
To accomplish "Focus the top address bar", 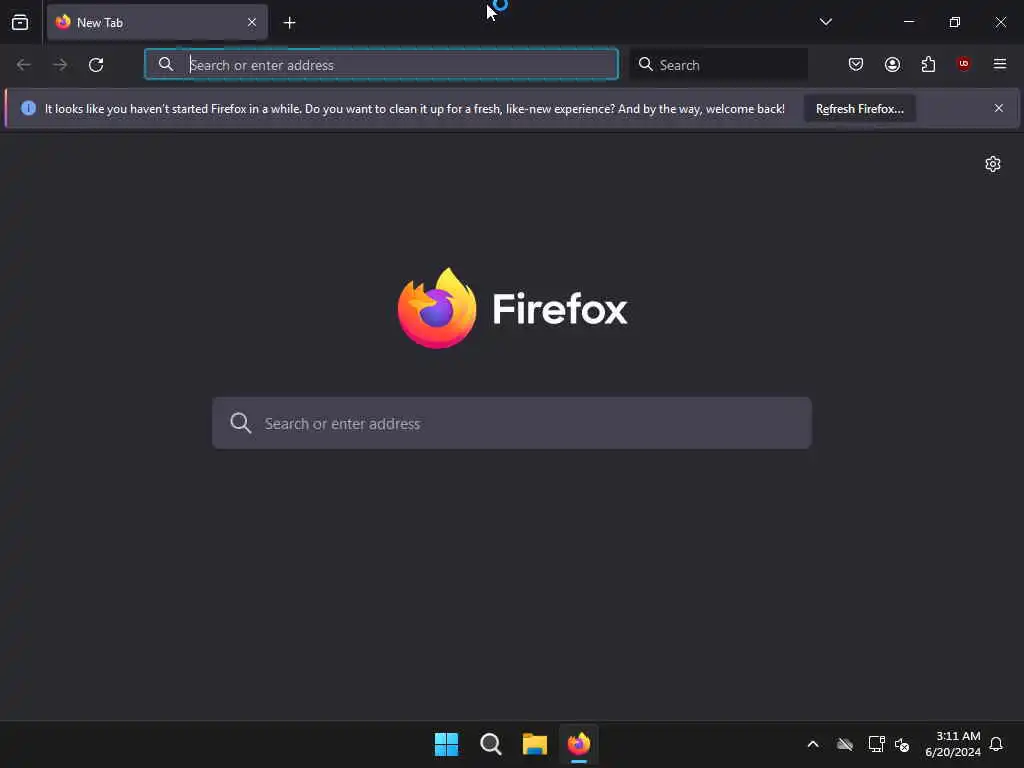I will pyautogui.click(x=381, y=64).
